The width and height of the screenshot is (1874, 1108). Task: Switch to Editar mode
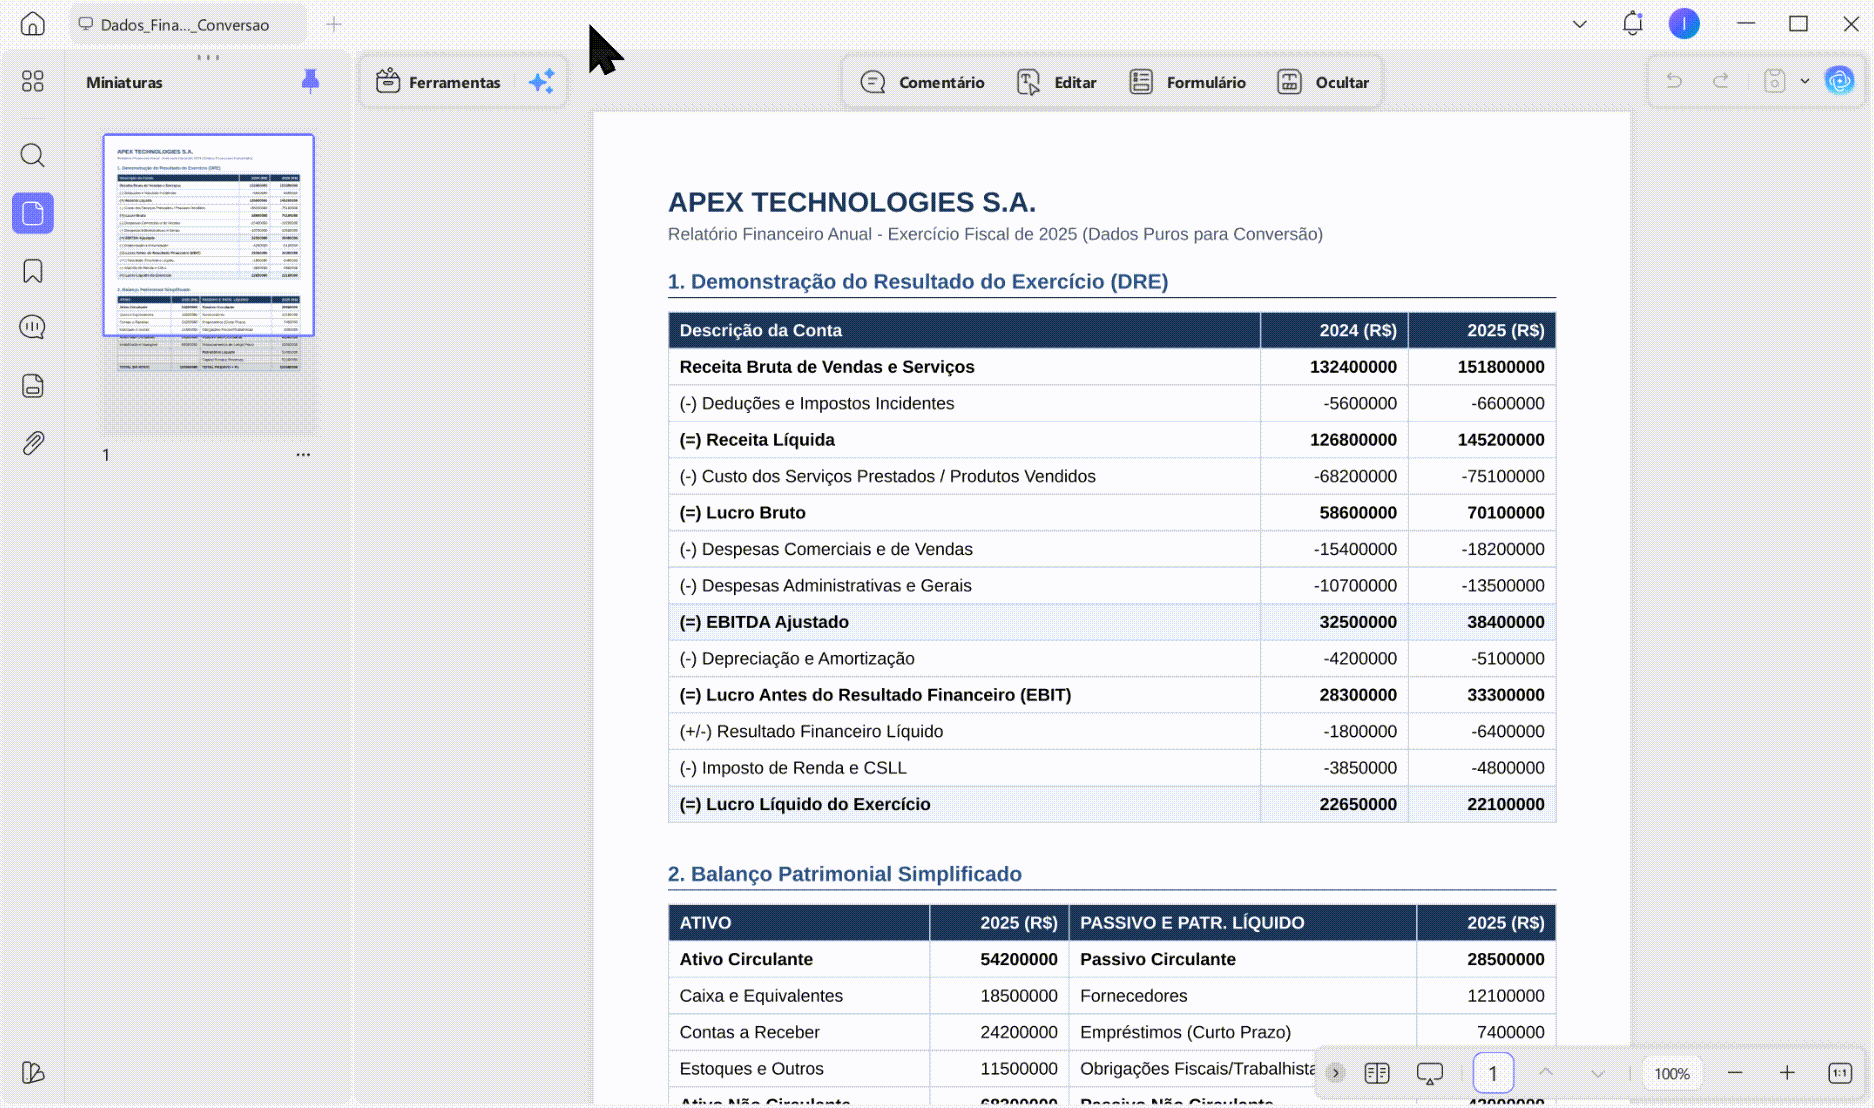pyautogui.click(x=1057, y=82)
